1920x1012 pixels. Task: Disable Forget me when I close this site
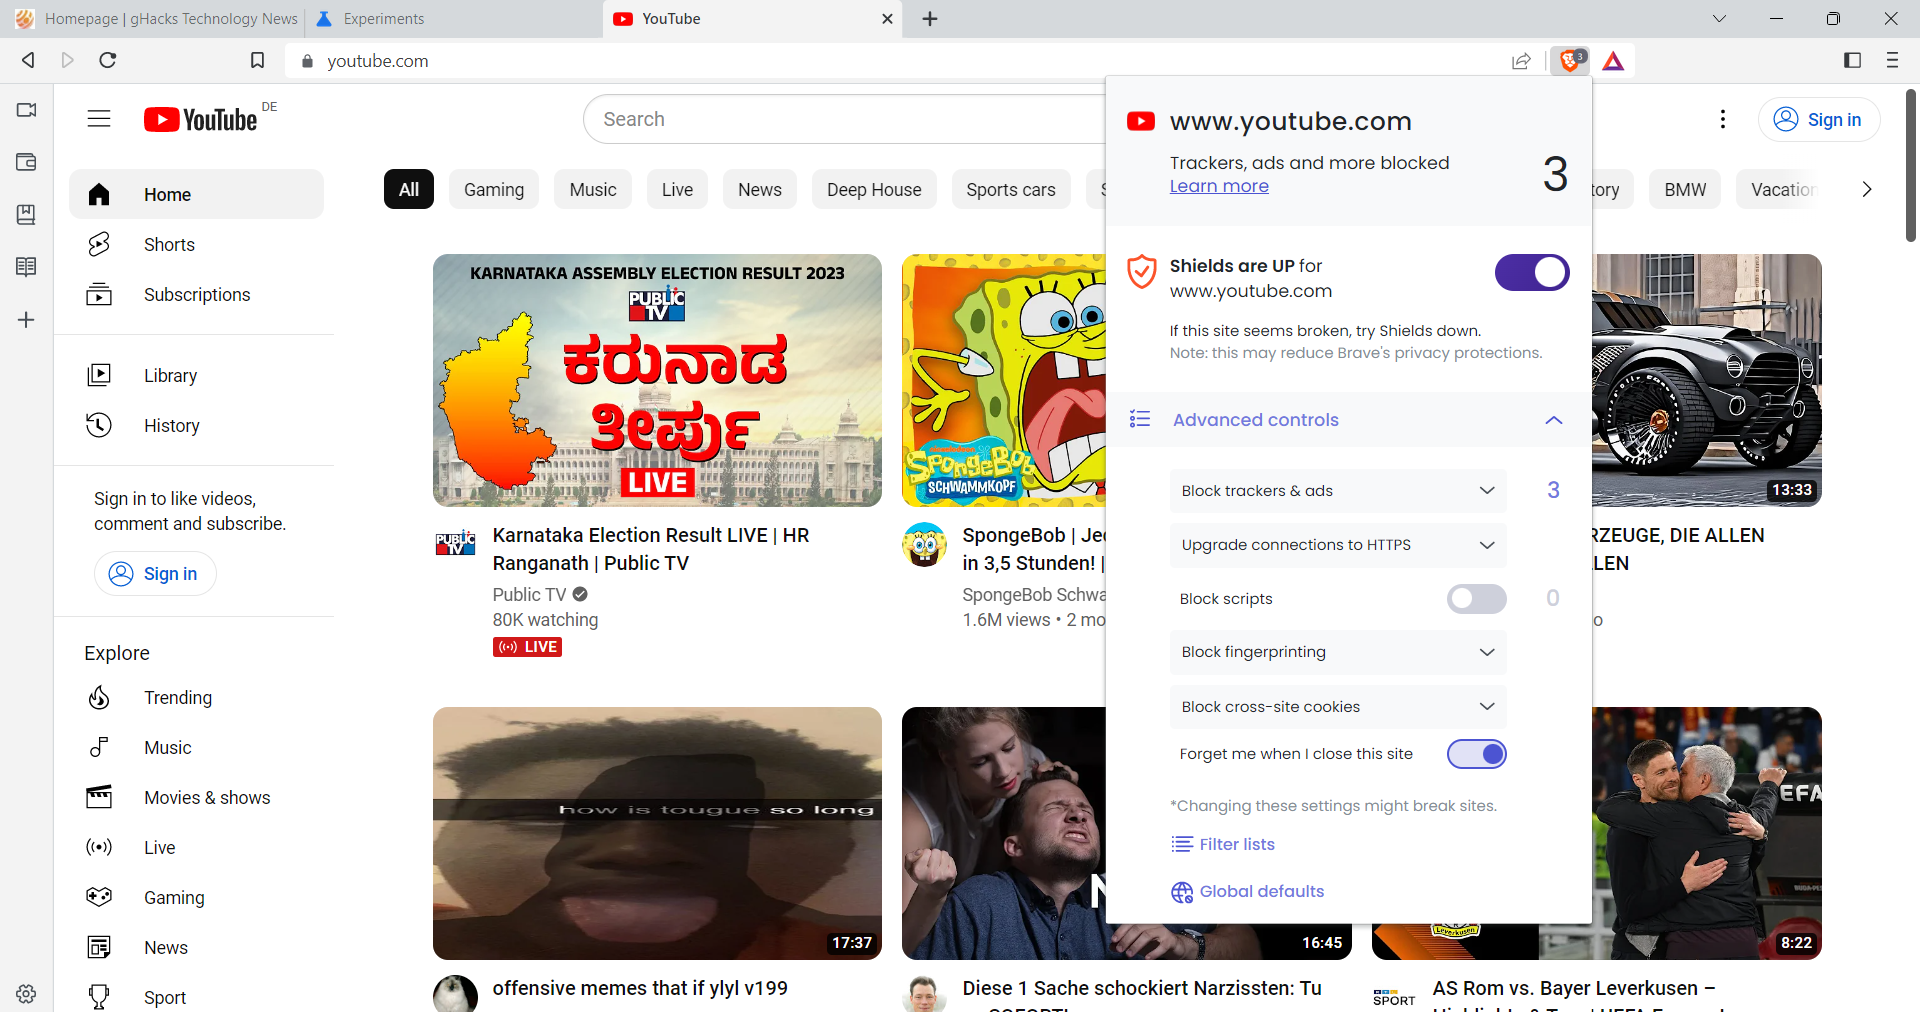(x=1477, y=754)
